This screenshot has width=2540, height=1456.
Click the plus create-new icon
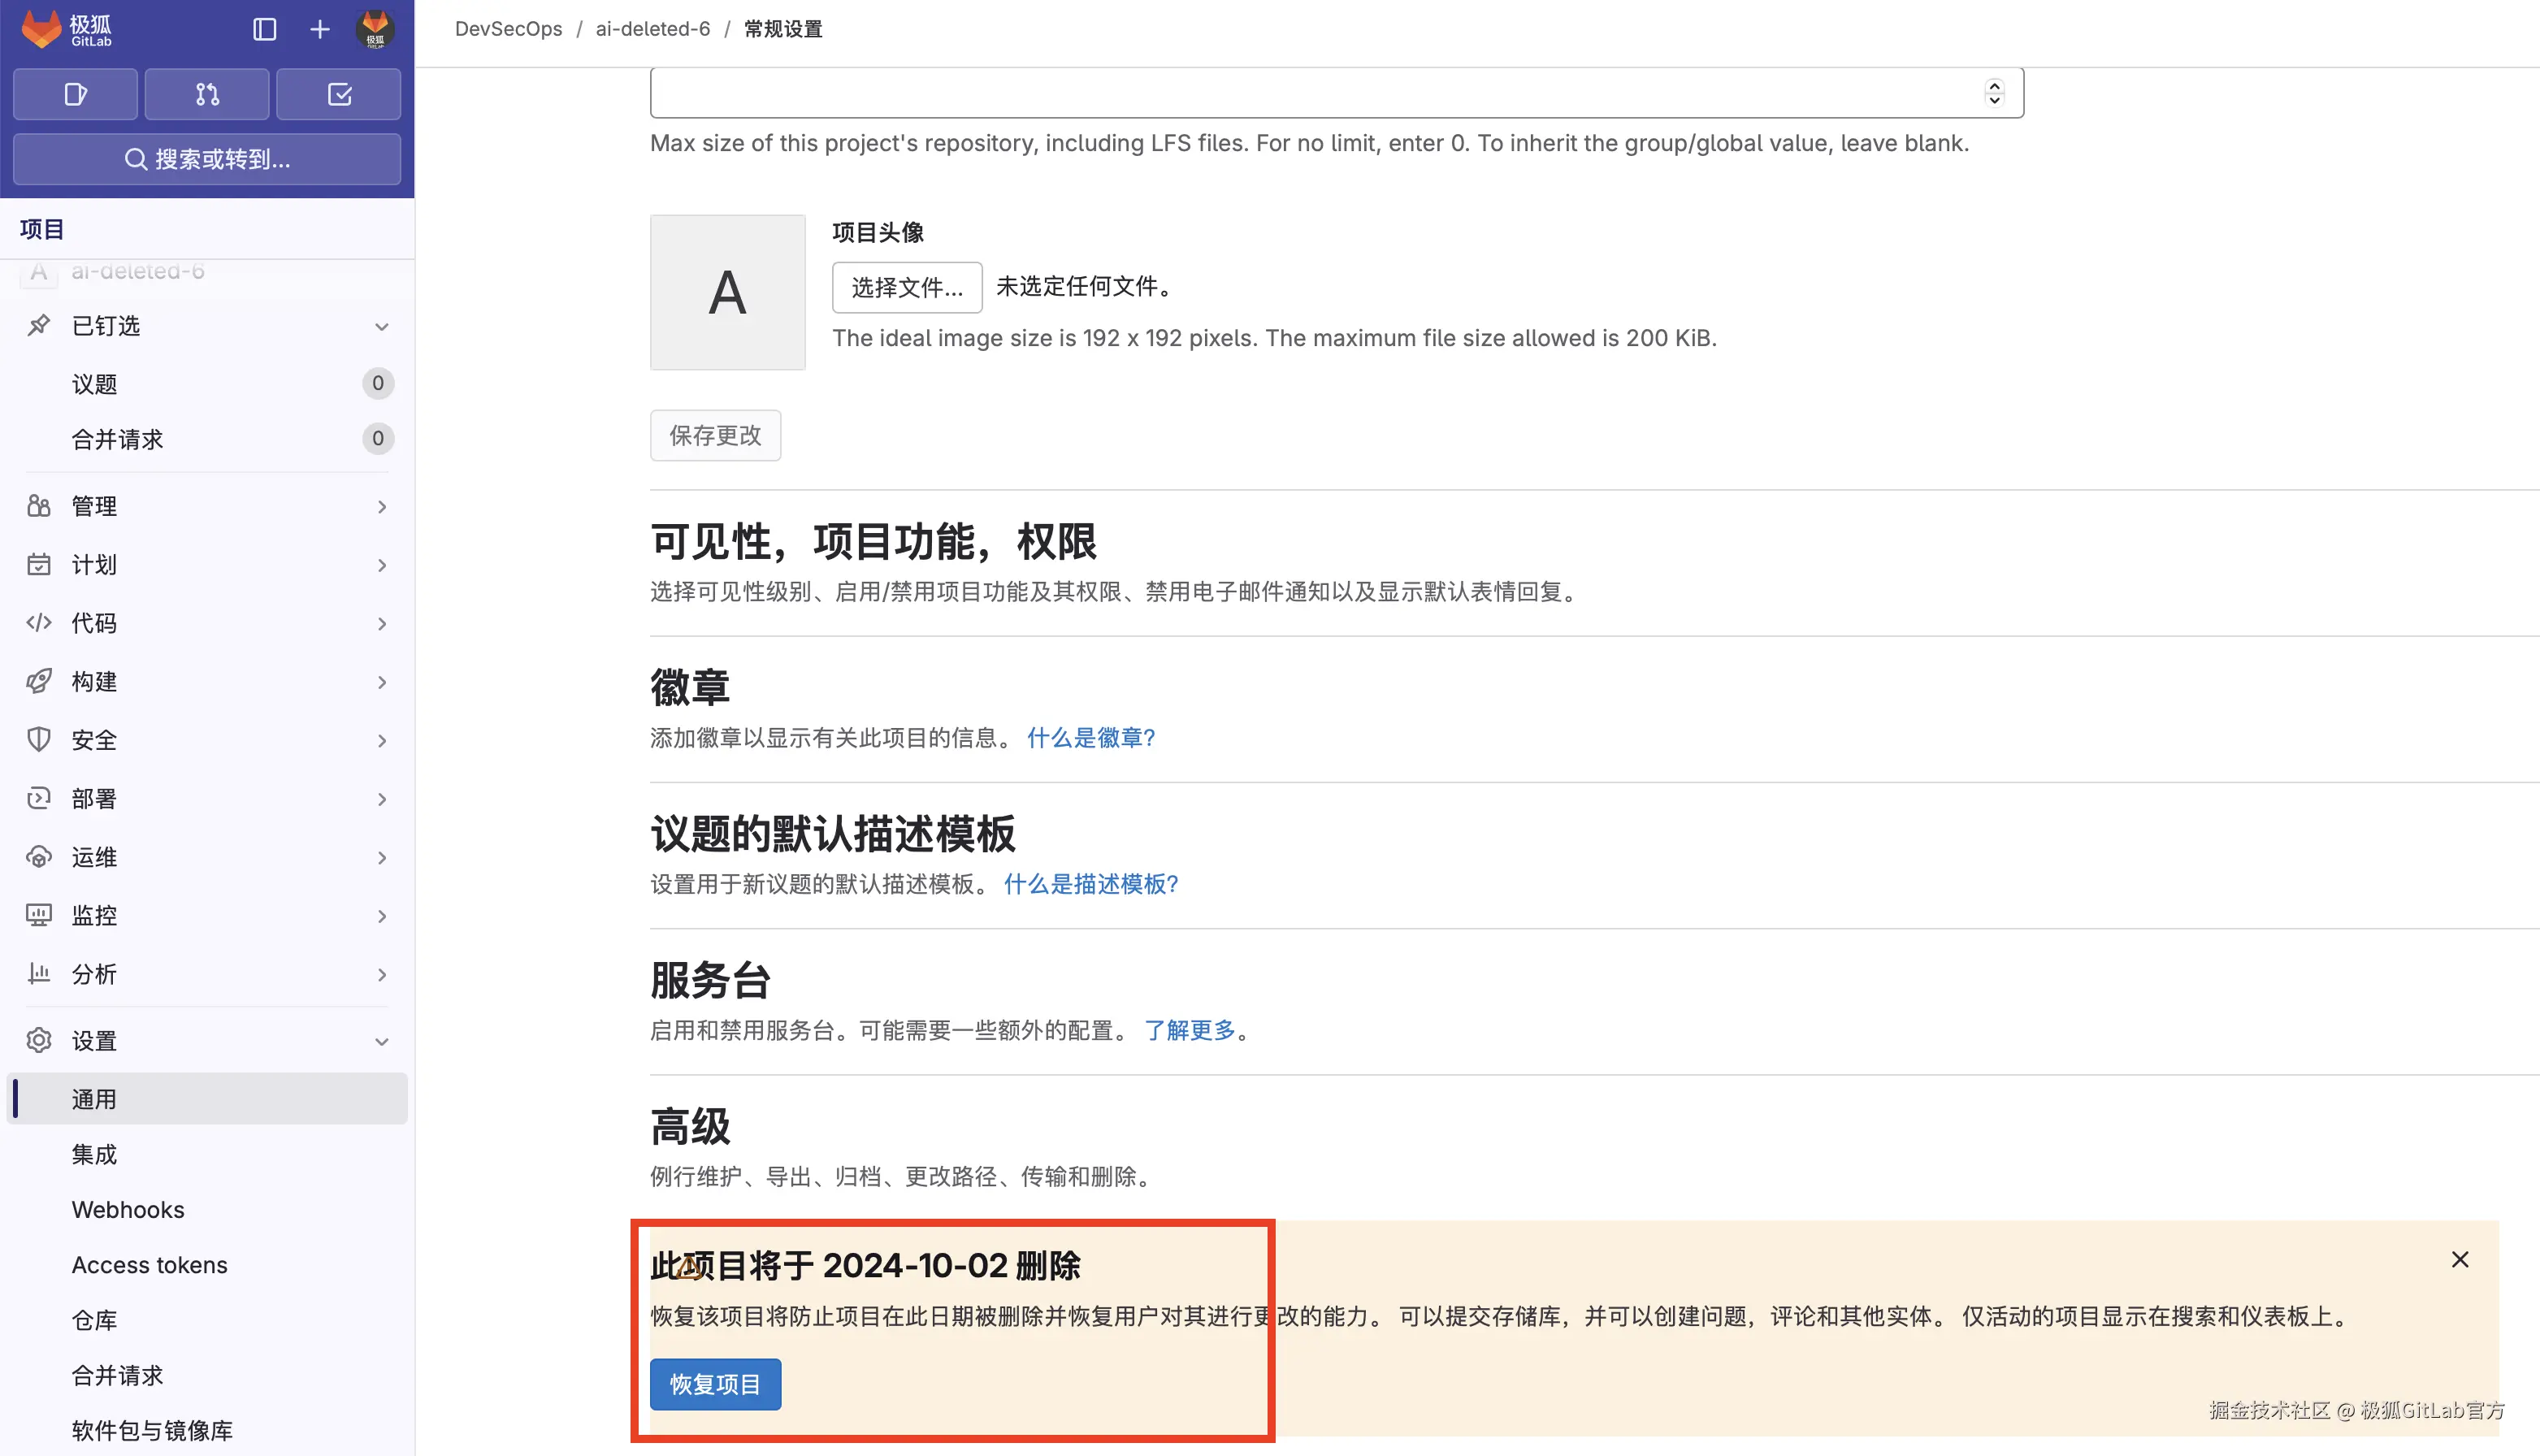pyautogui.click(x=320, y=29)
